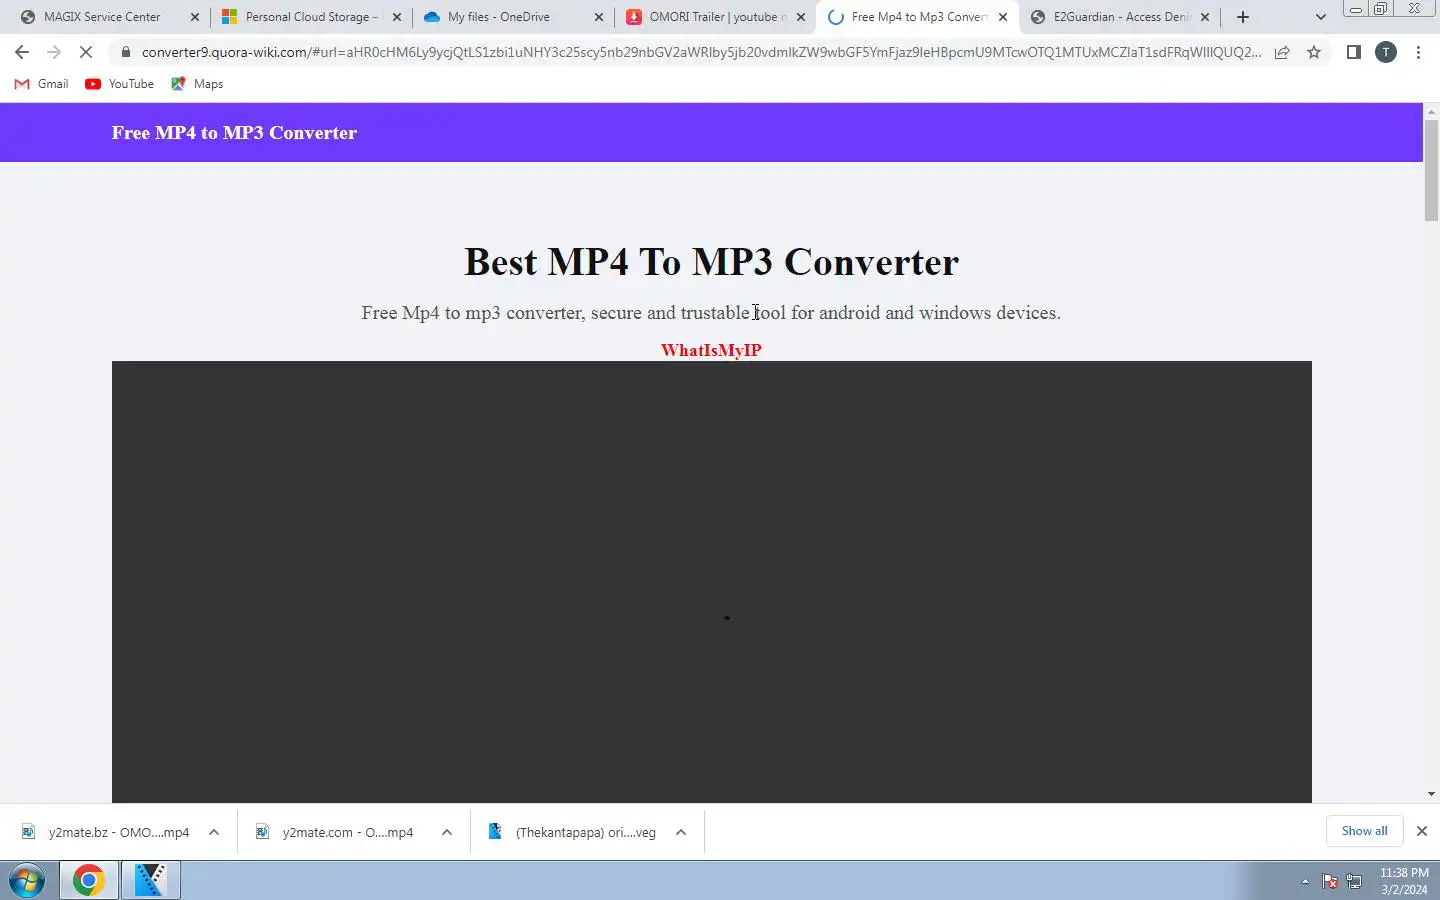Close the OMORI Trailer tab
This screenshot has height=900, width=1440.
point(801,17)
